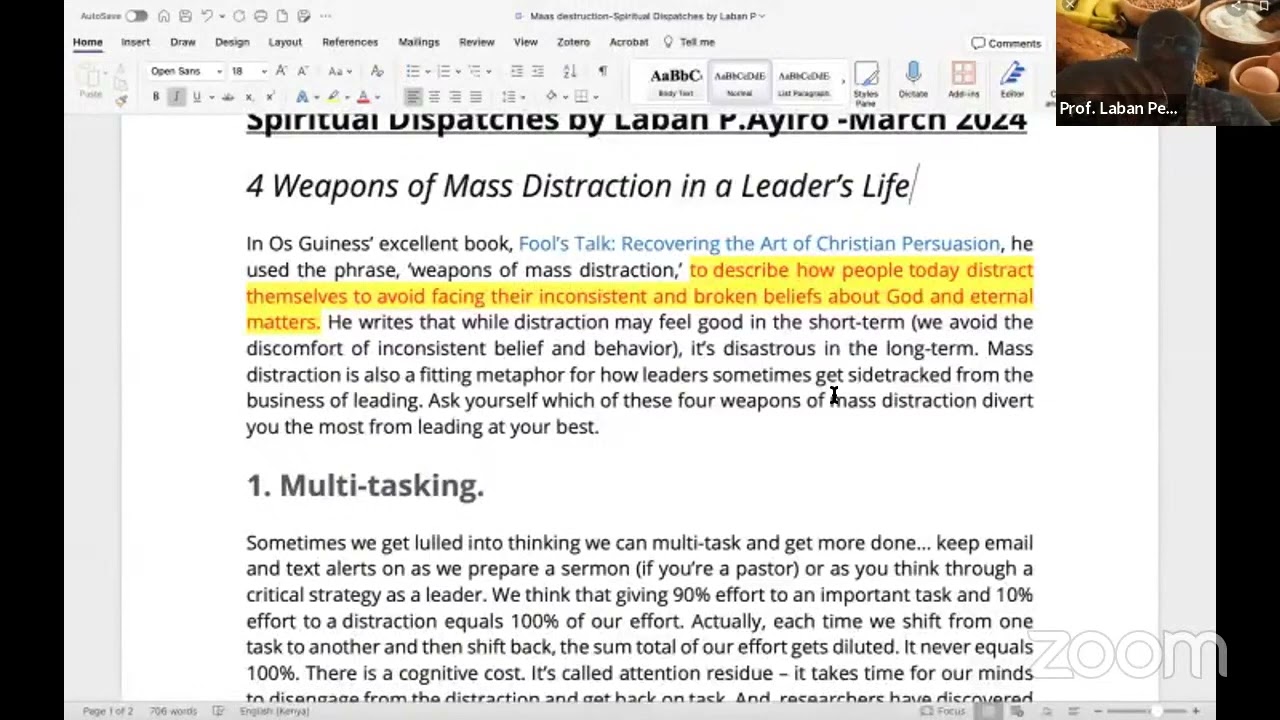This screenshot has width=1280, height=720.
Task: Switch to the Layout tab
Action: pyautogui.click(x=285, y=42)
